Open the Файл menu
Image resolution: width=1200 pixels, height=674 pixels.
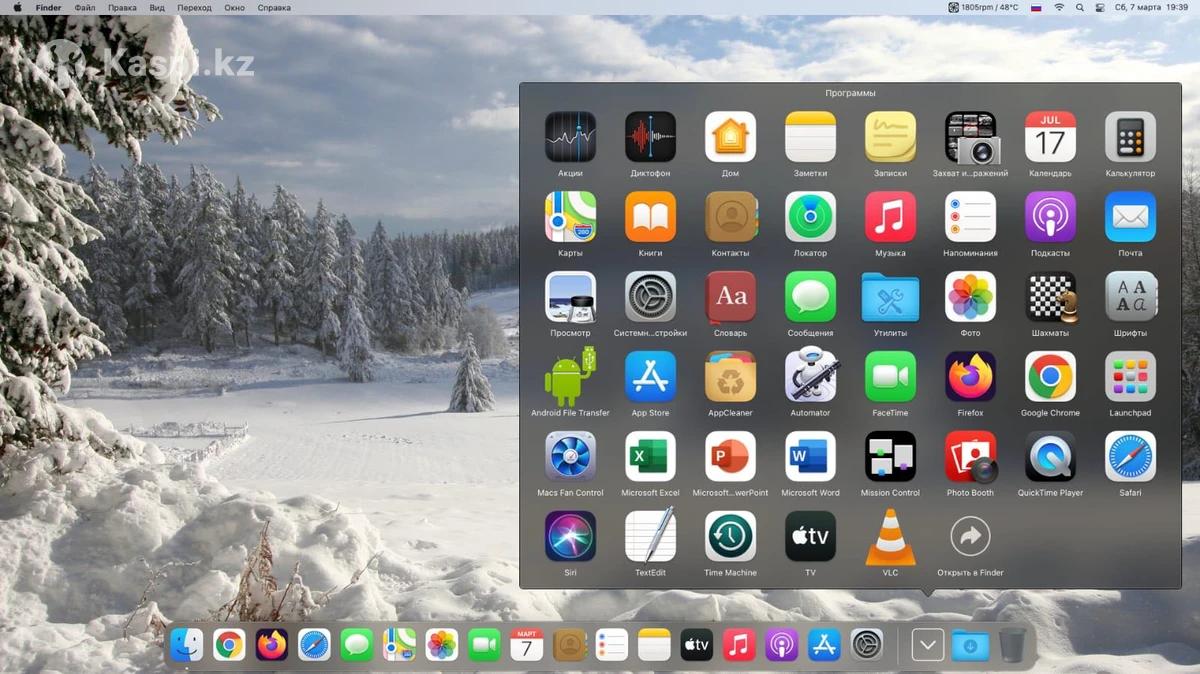85,7
